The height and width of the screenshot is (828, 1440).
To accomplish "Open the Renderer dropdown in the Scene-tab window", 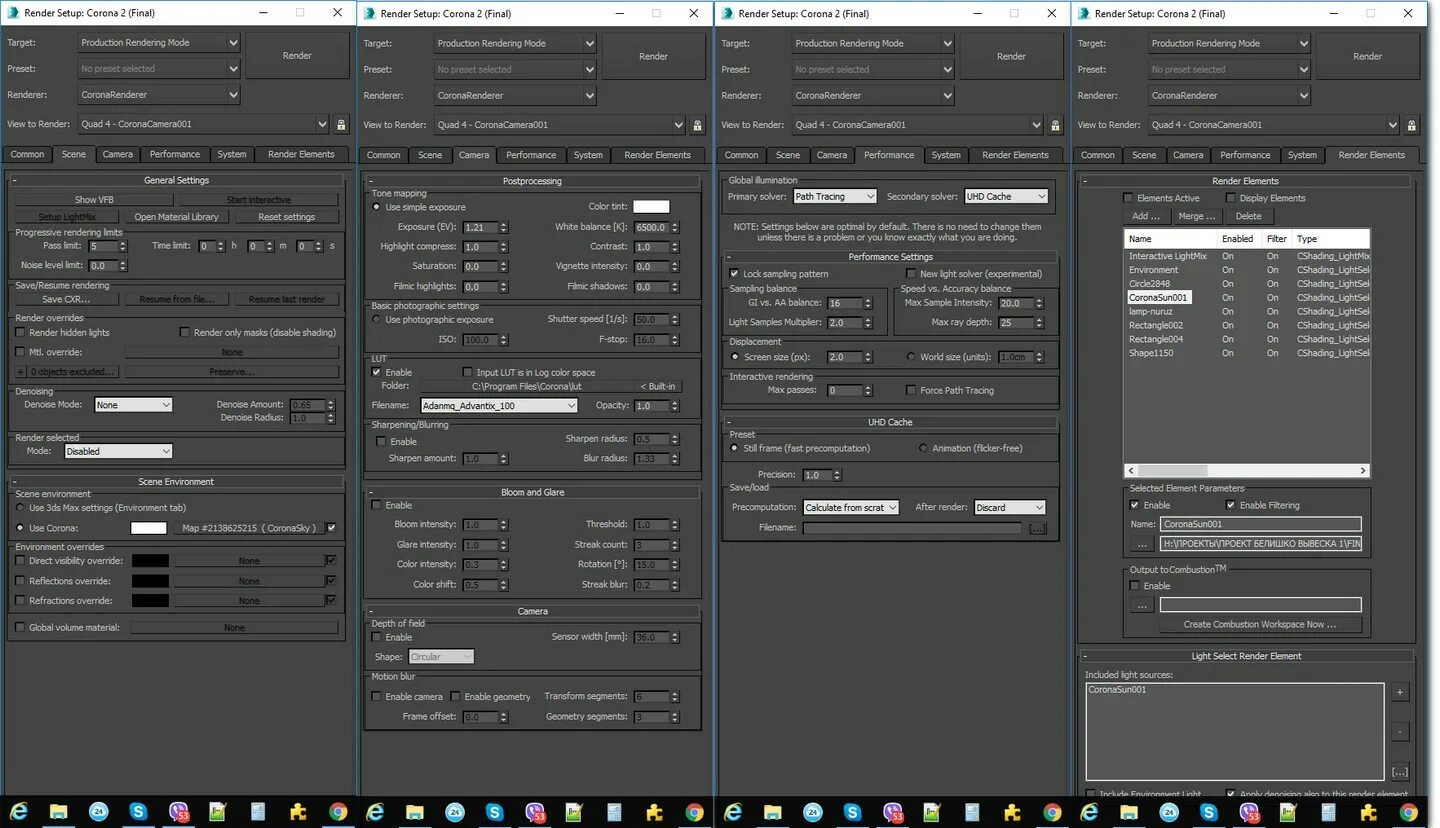I will pyautogui.click(x=160, y=95).
